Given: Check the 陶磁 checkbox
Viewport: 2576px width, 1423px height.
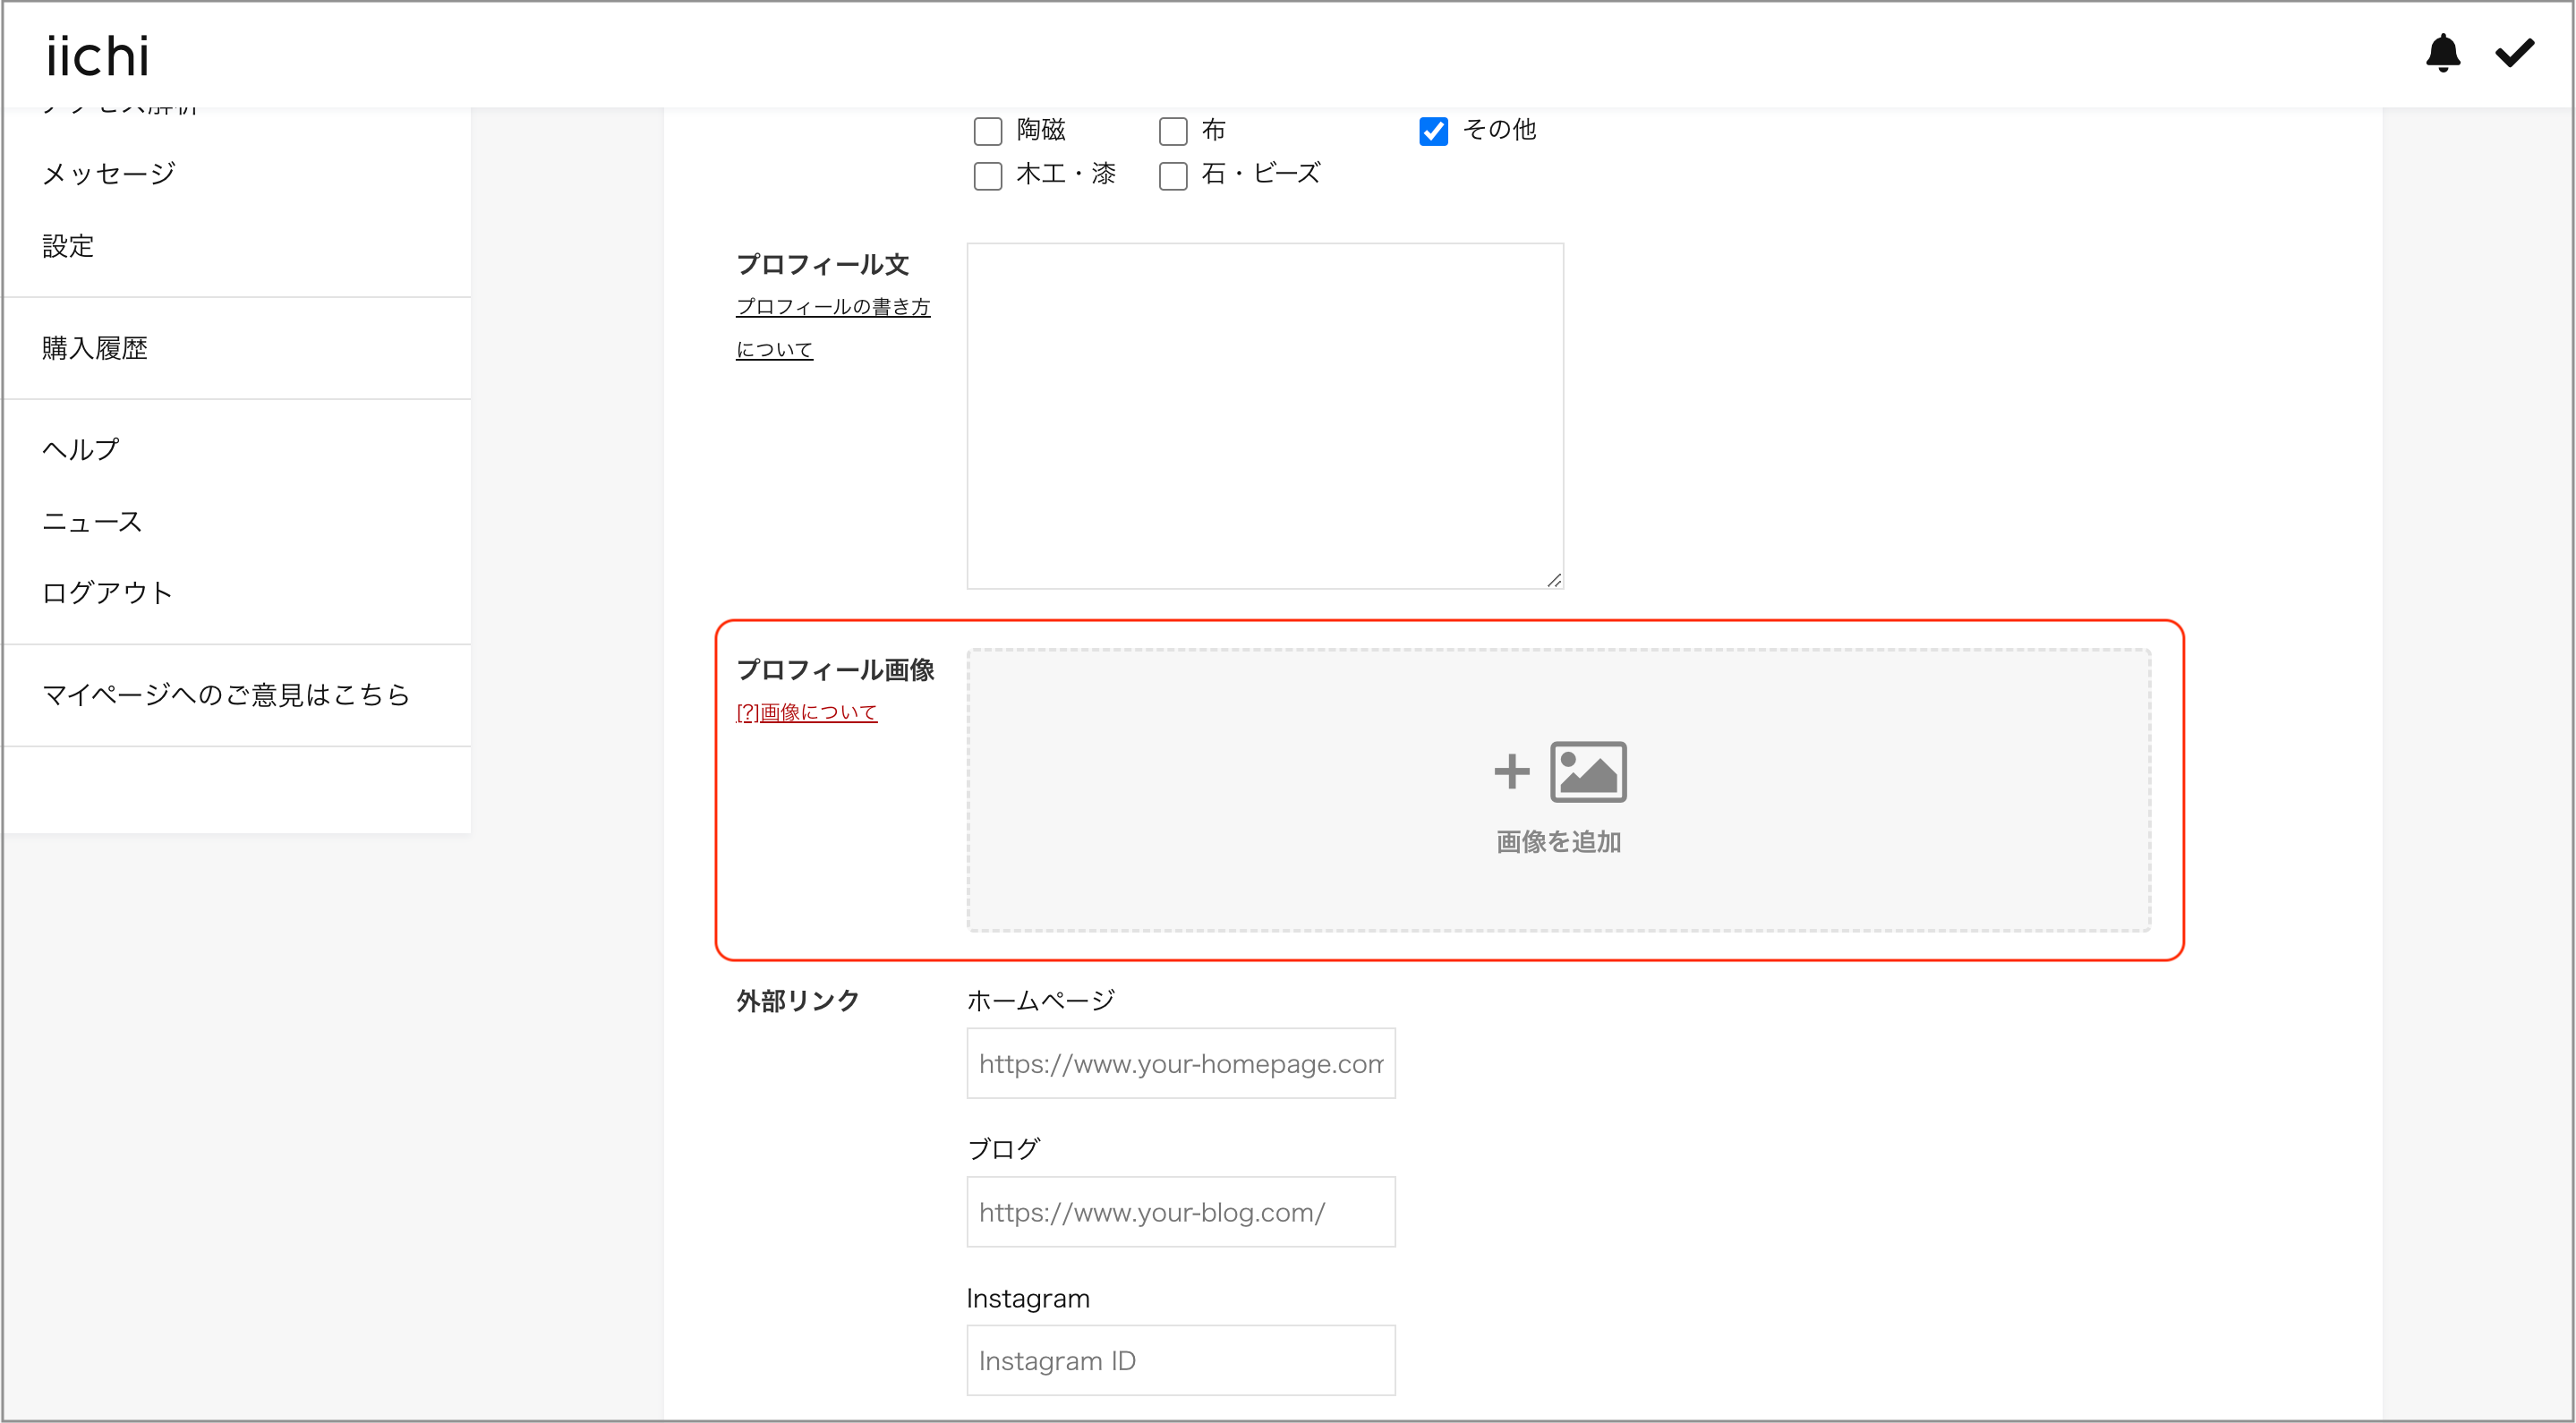Looking at the screenshot, I should pos(988,131).
